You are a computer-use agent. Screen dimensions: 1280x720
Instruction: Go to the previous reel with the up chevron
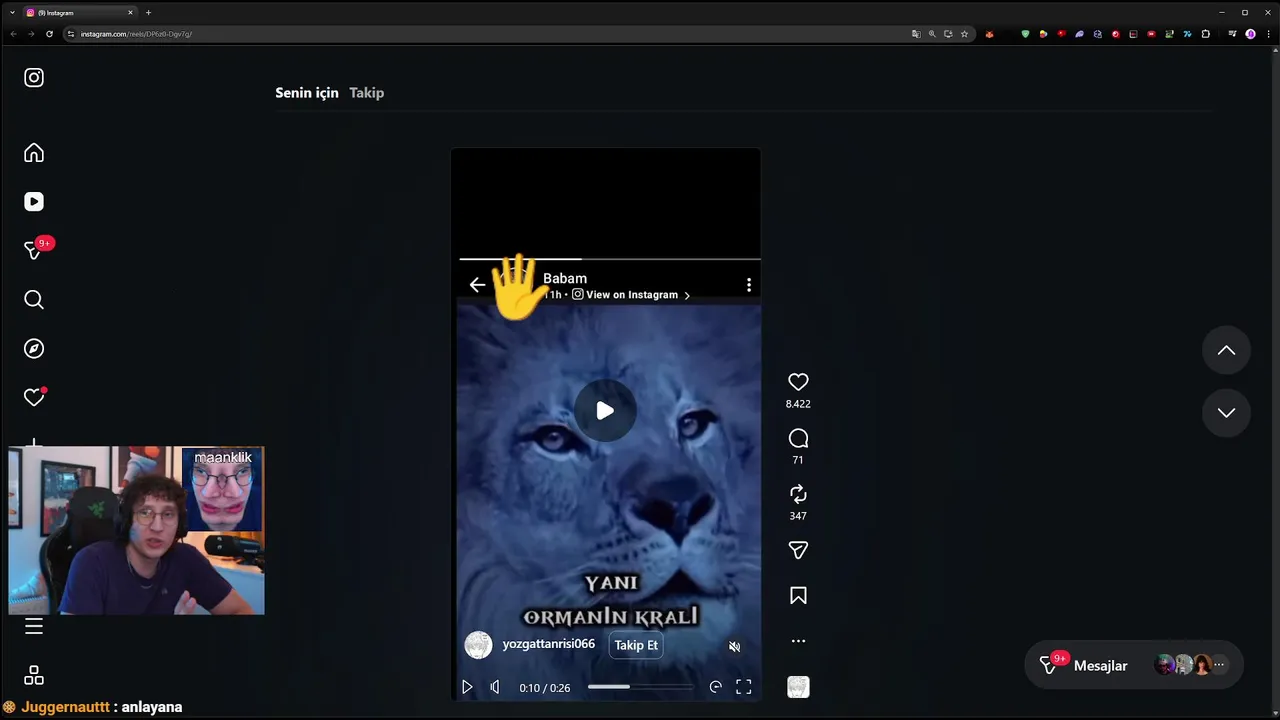1226,351
